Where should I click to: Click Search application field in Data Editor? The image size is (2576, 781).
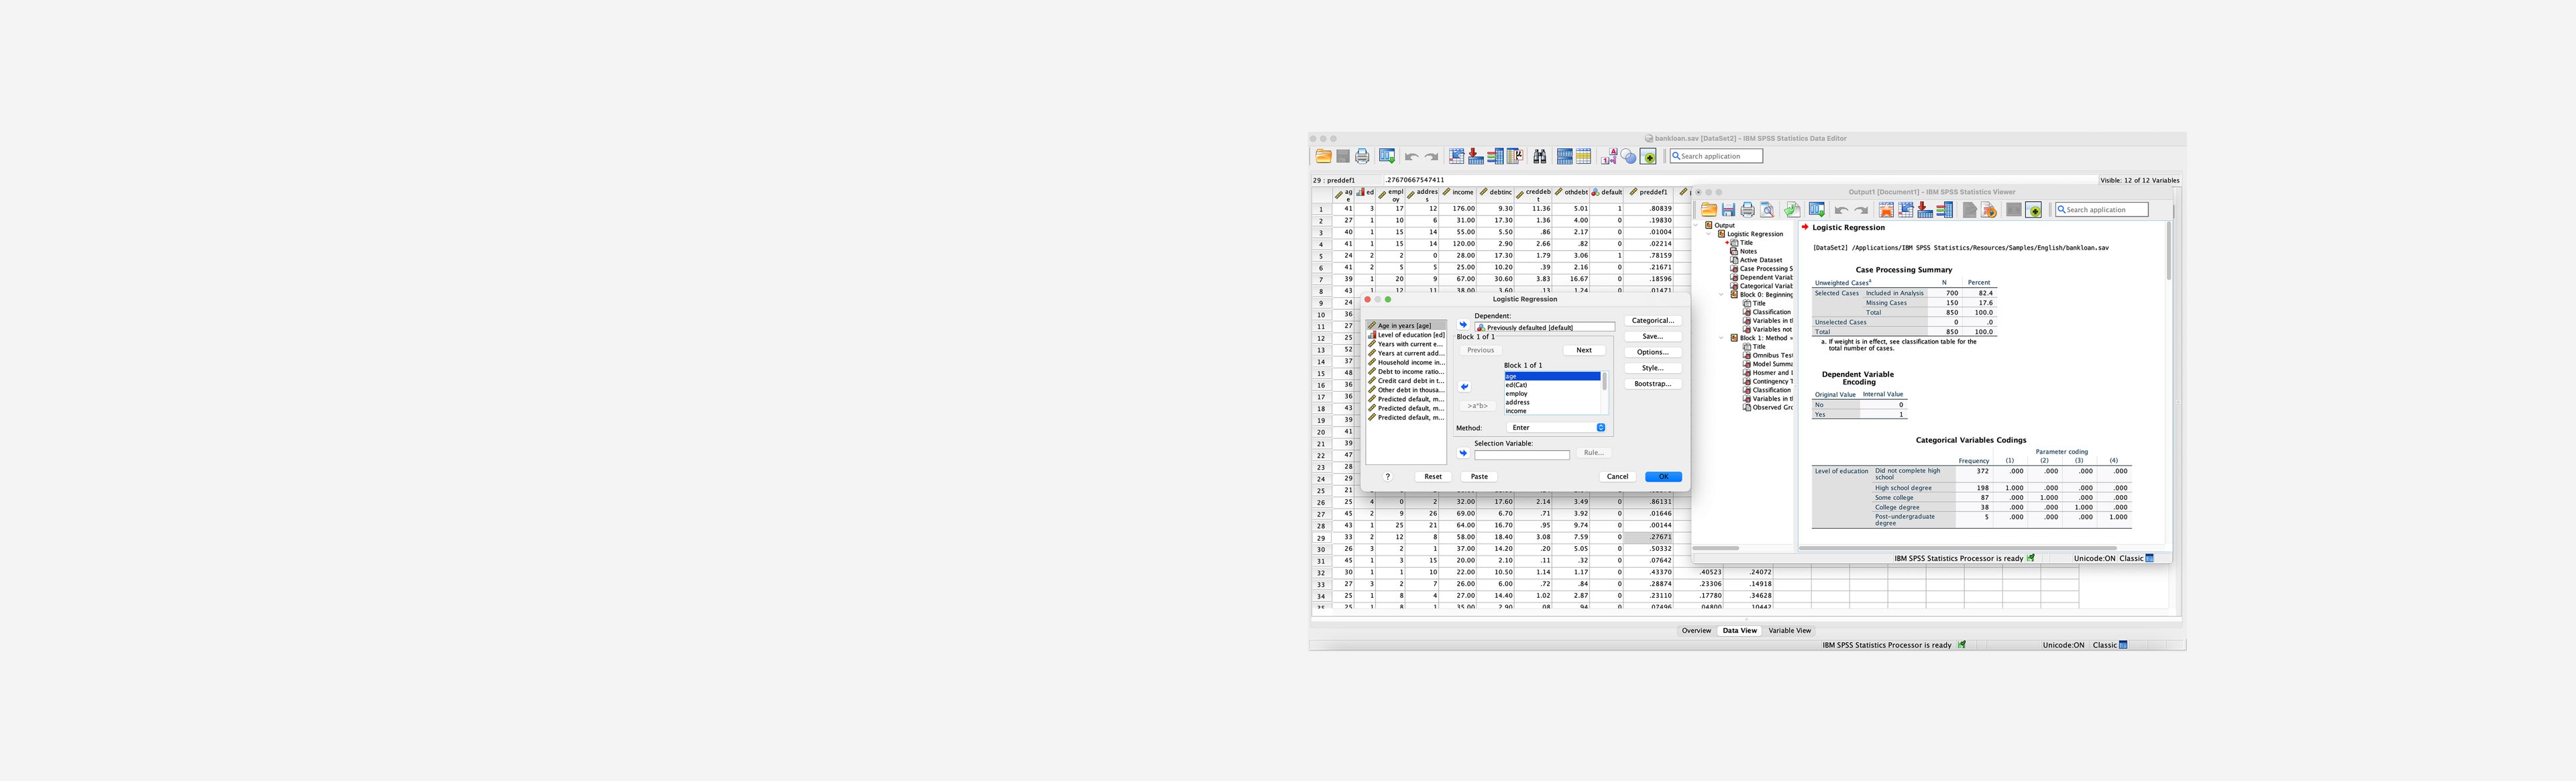tap(1717, 156)
